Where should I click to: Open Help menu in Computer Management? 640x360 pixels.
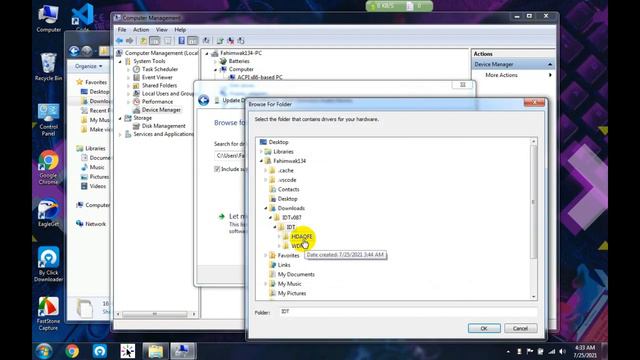(x=180, y=30)
